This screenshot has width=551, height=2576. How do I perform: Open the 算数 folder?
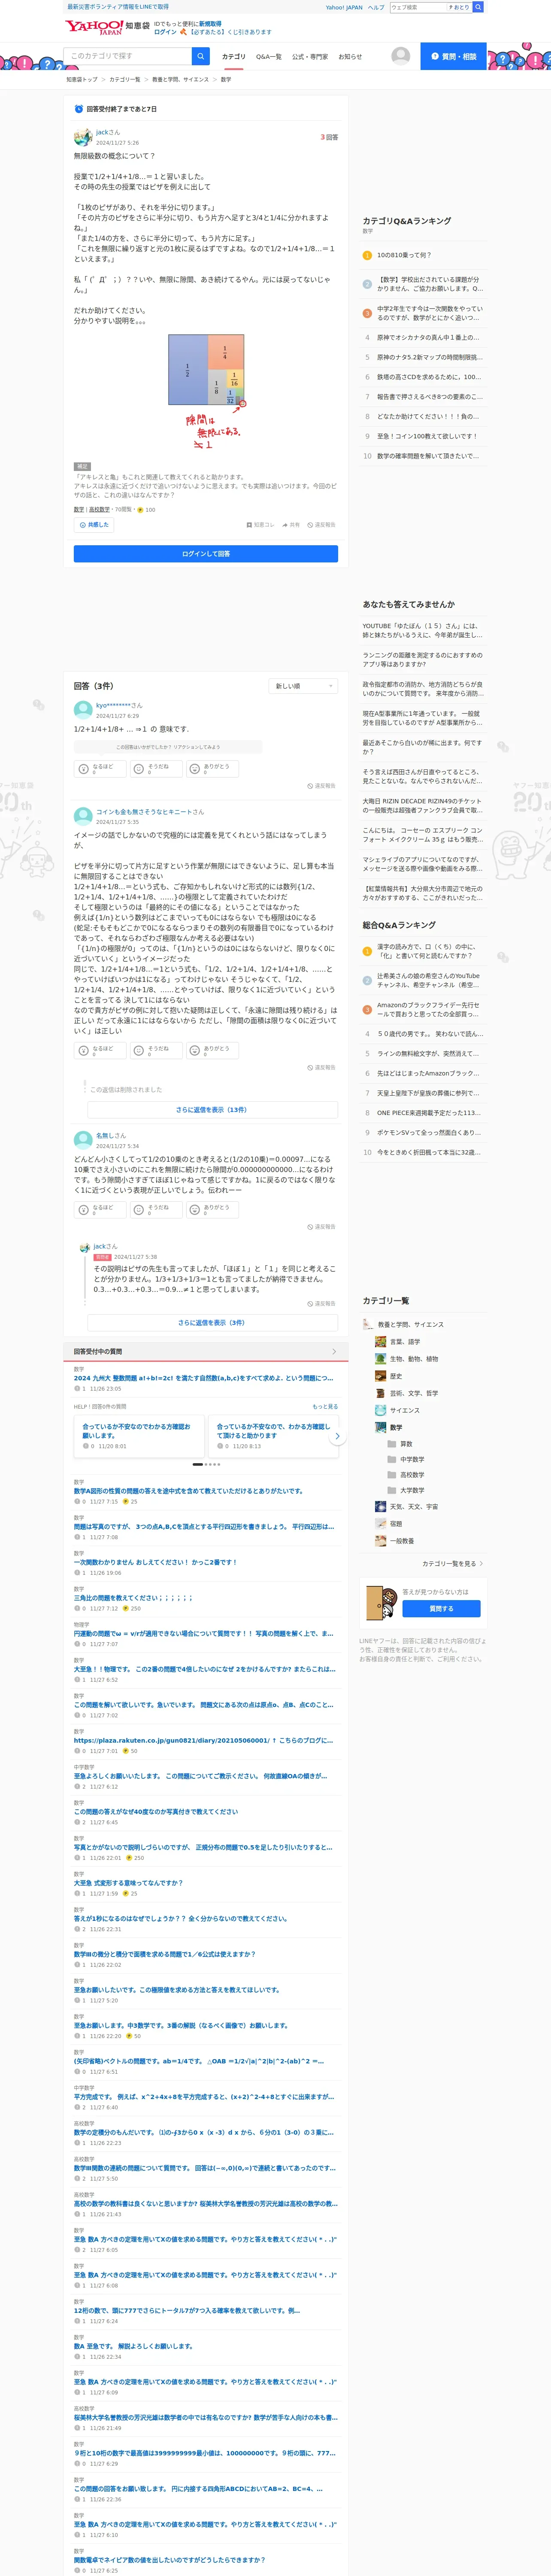392,1444
